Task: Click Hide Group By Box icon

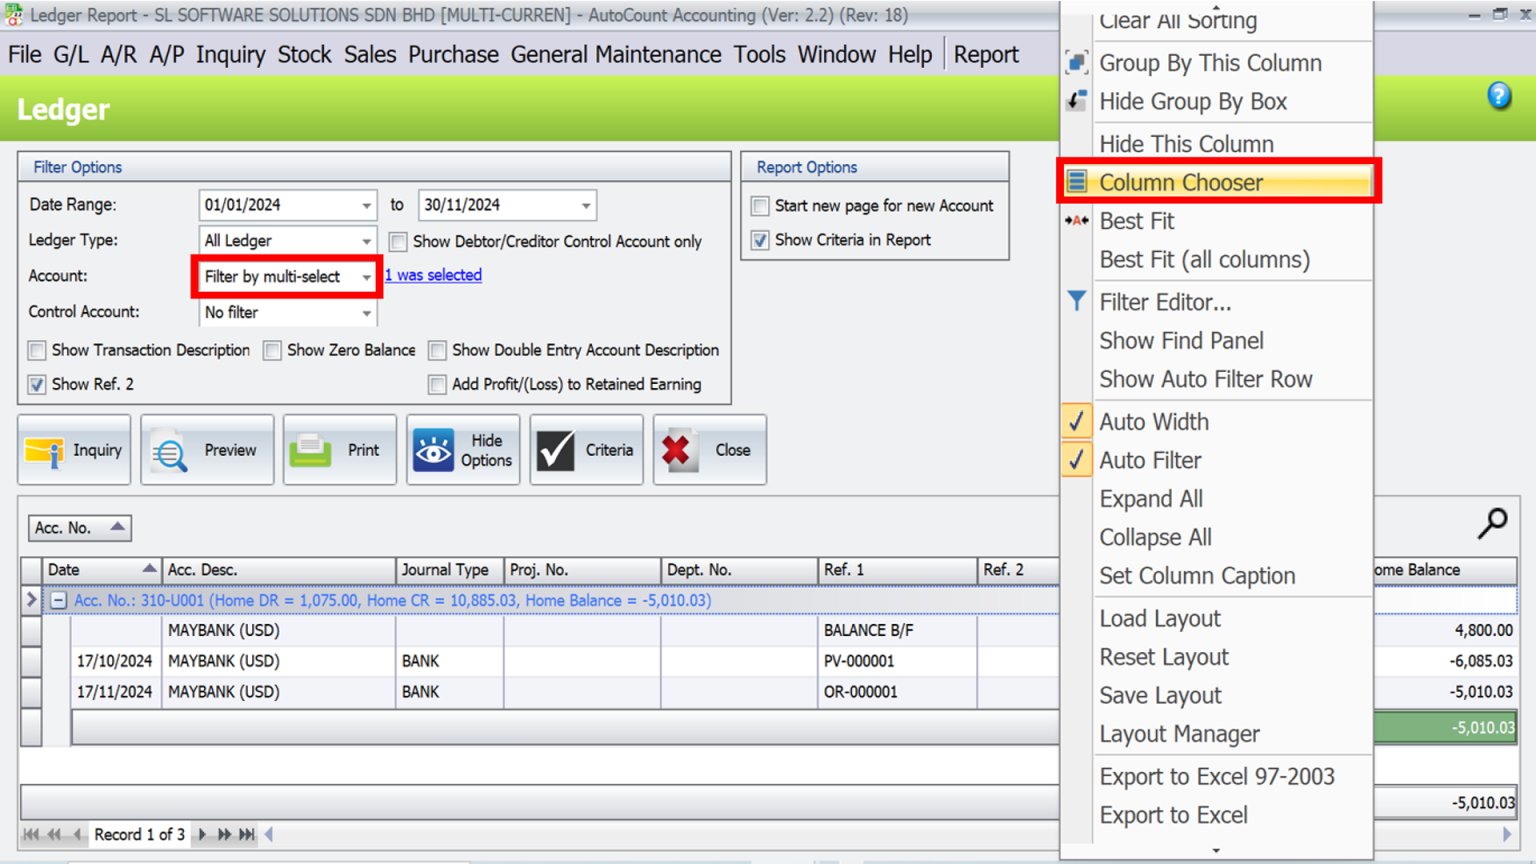Action: [x=1076, y=101]
